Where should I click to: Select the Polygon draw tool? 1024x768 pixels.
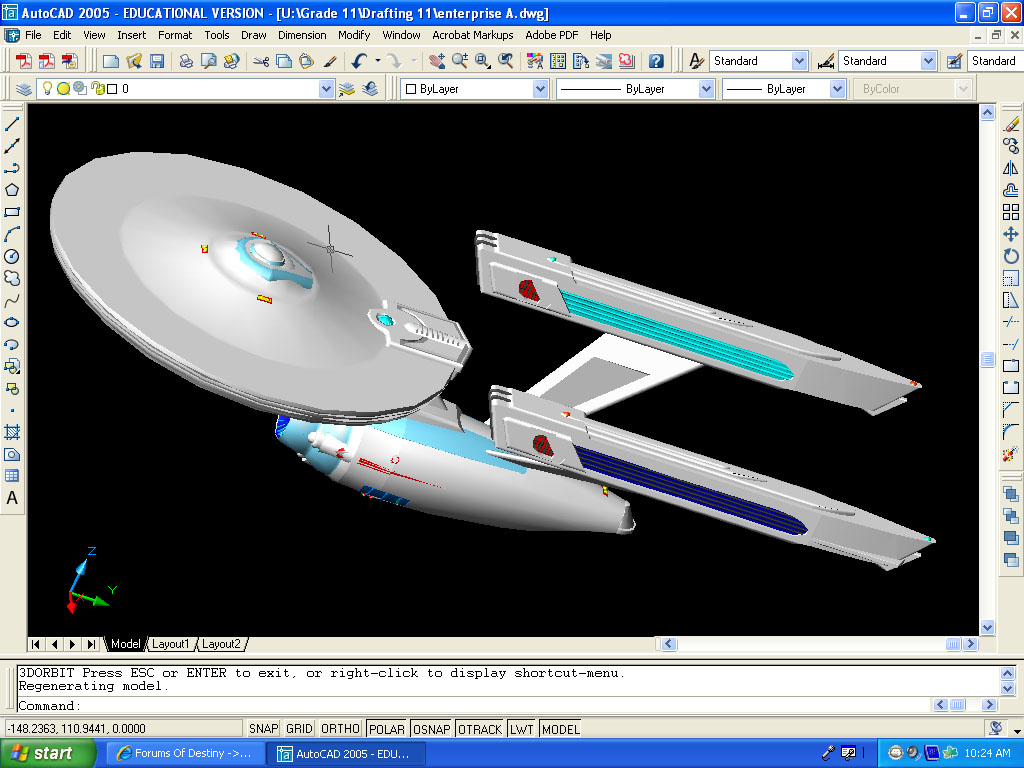[x=12, y=190]
